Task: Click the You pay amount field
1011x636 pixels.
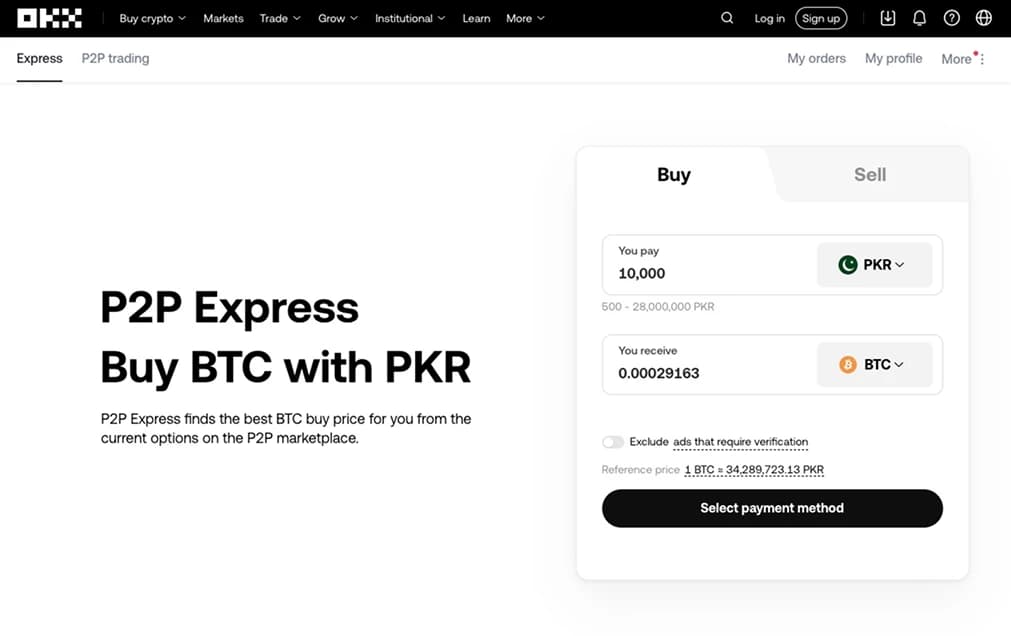Action: tap(700, 273)
